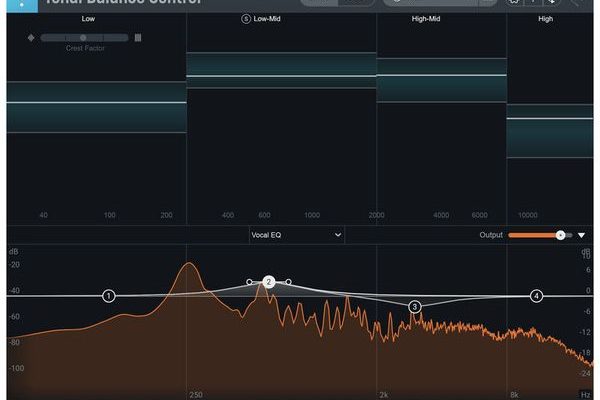This screenshot has height=400, width=600.
Task: Click the left bandwidth handle of node 2
Action: [249, 283]
